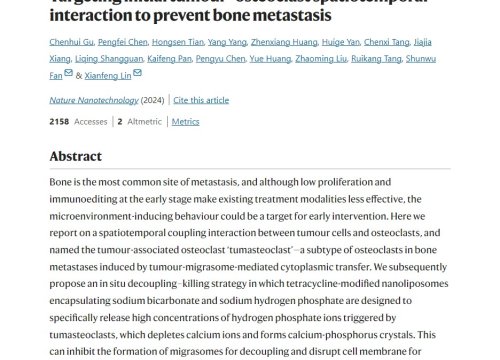Open author Yang Yang's details
This screenshot has width=500, height=360.
(x=227, y=42)
